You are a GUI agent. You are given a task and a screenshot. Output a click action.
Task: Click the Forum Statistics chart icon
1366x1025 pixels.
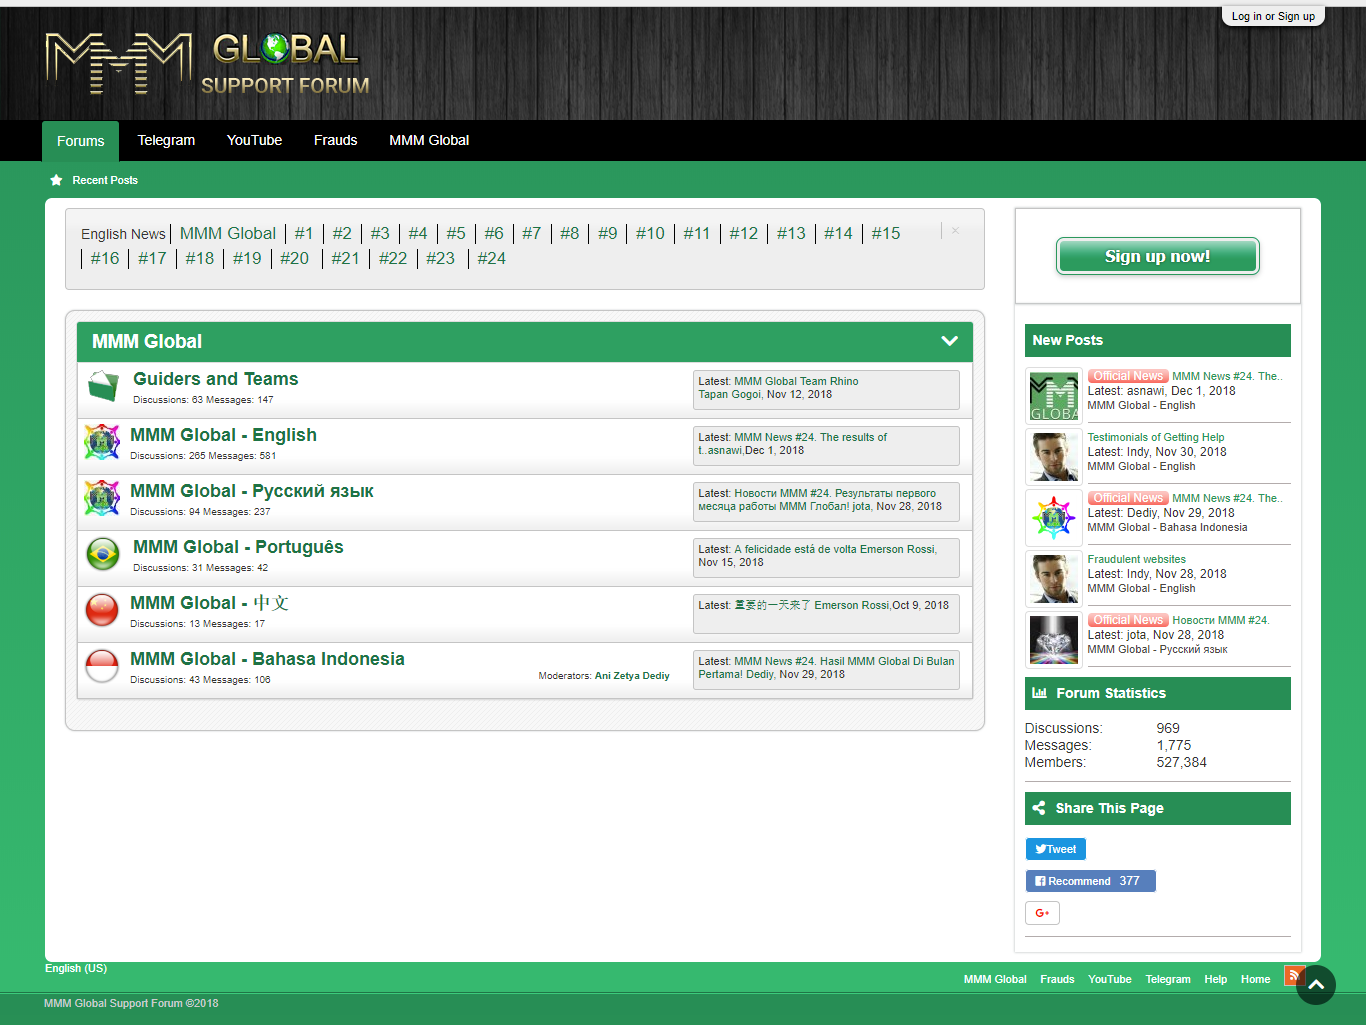(x=1039, y=693)
